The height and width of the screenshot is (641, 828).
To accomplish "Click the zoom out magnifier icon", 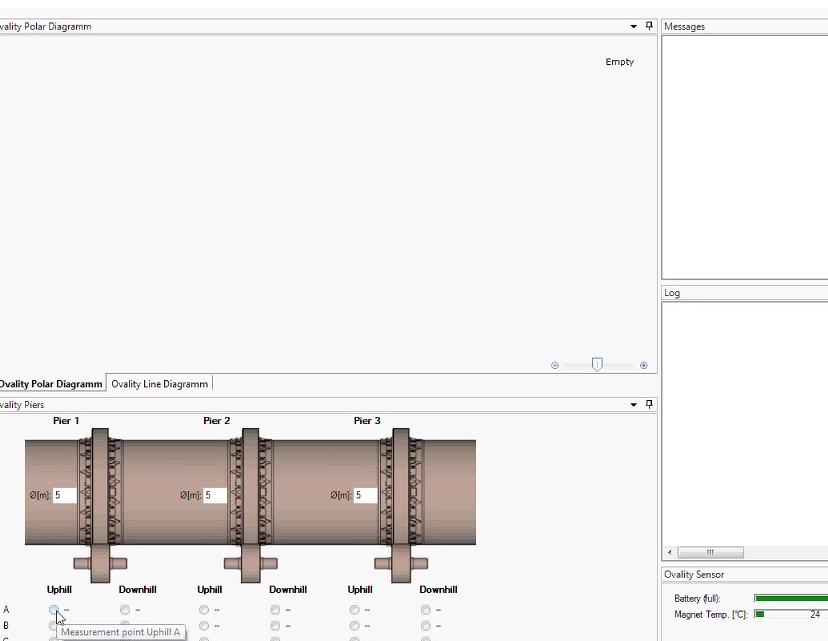I will pos(554,365).
